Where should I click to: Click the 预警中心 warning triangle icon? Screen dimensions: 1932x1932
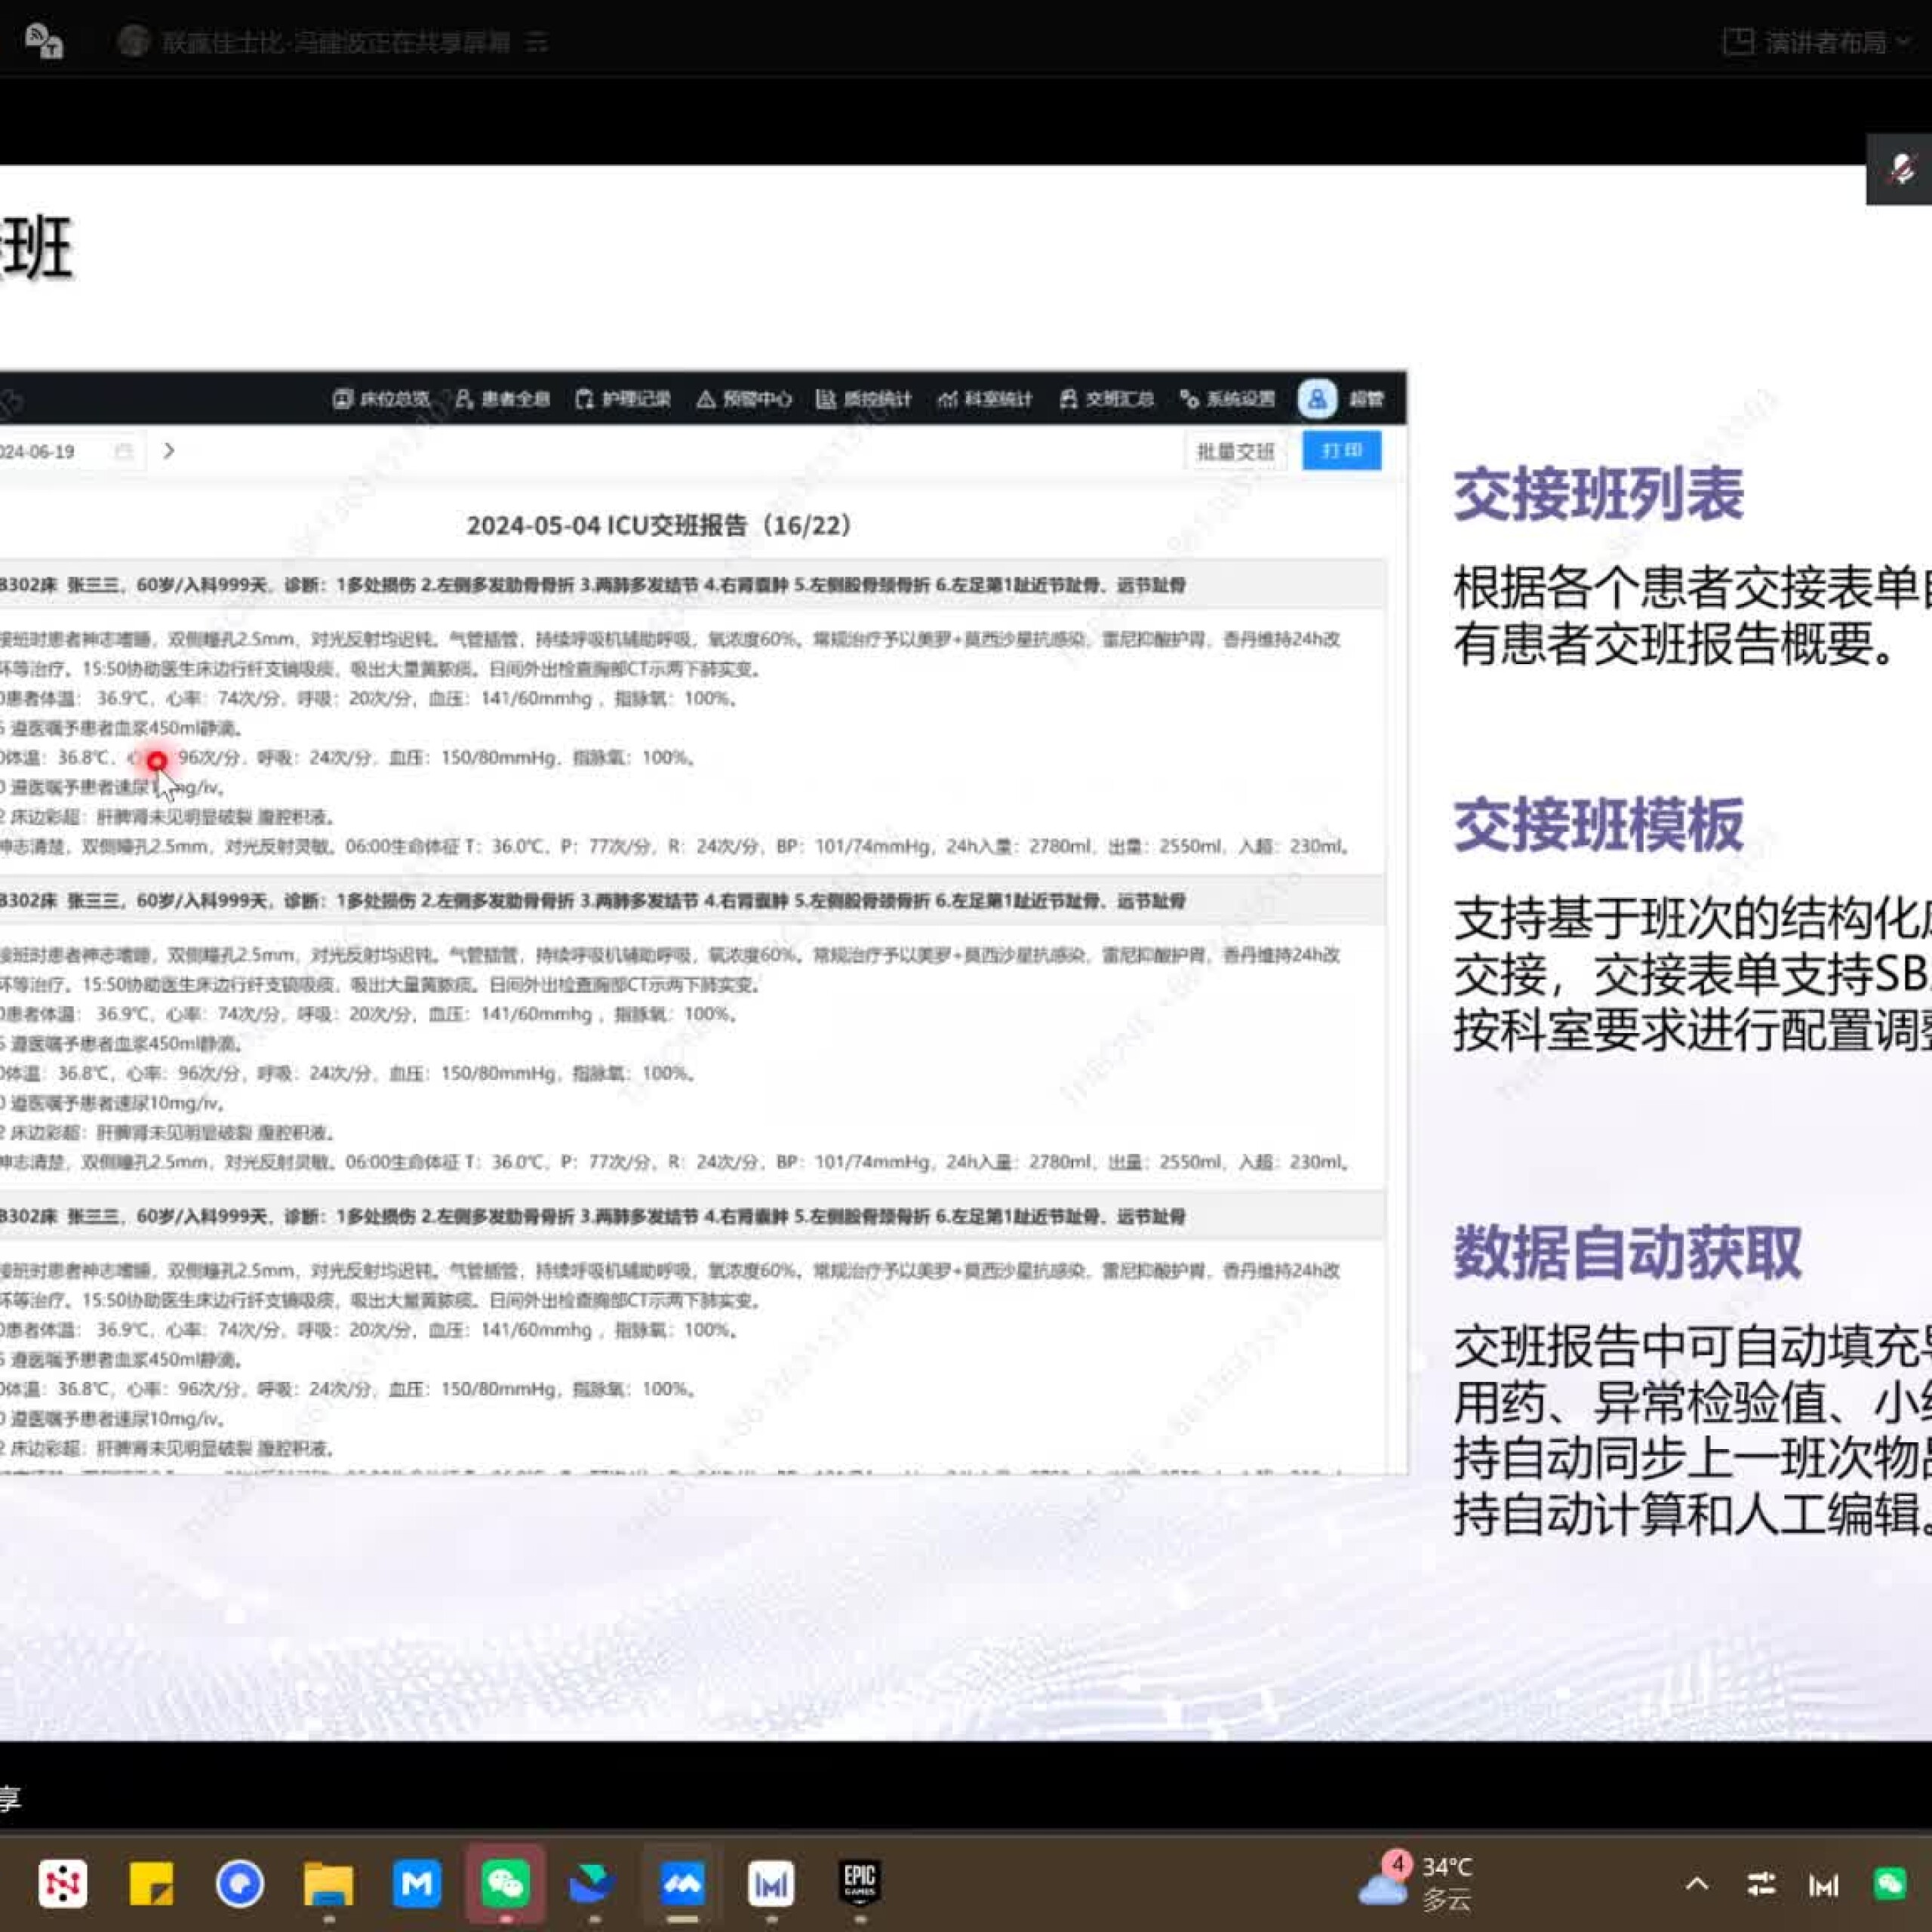pos(705,399)
